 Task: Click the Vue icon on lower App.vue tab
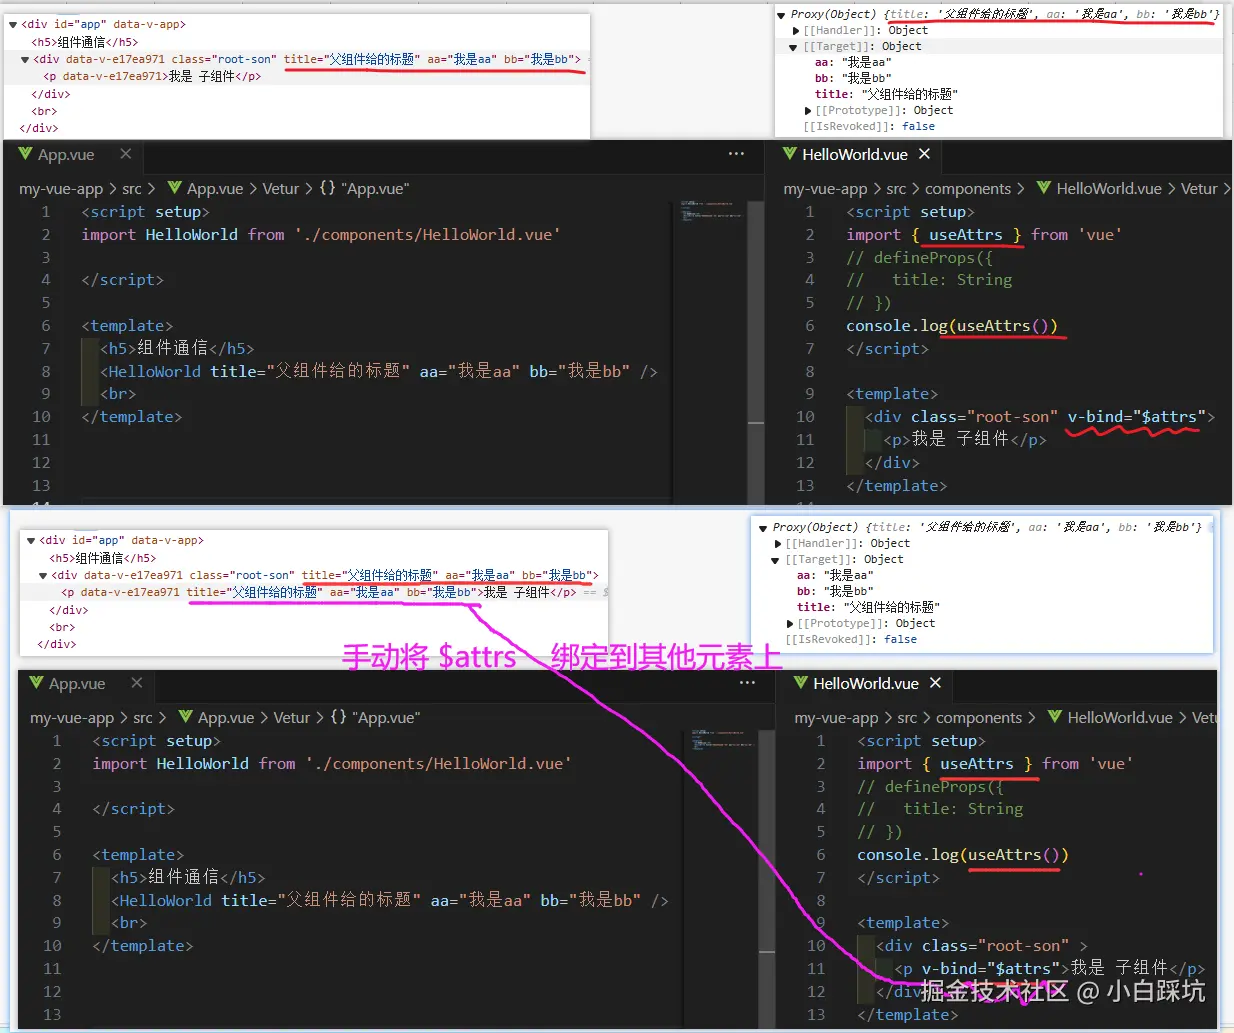click(36, 683)
